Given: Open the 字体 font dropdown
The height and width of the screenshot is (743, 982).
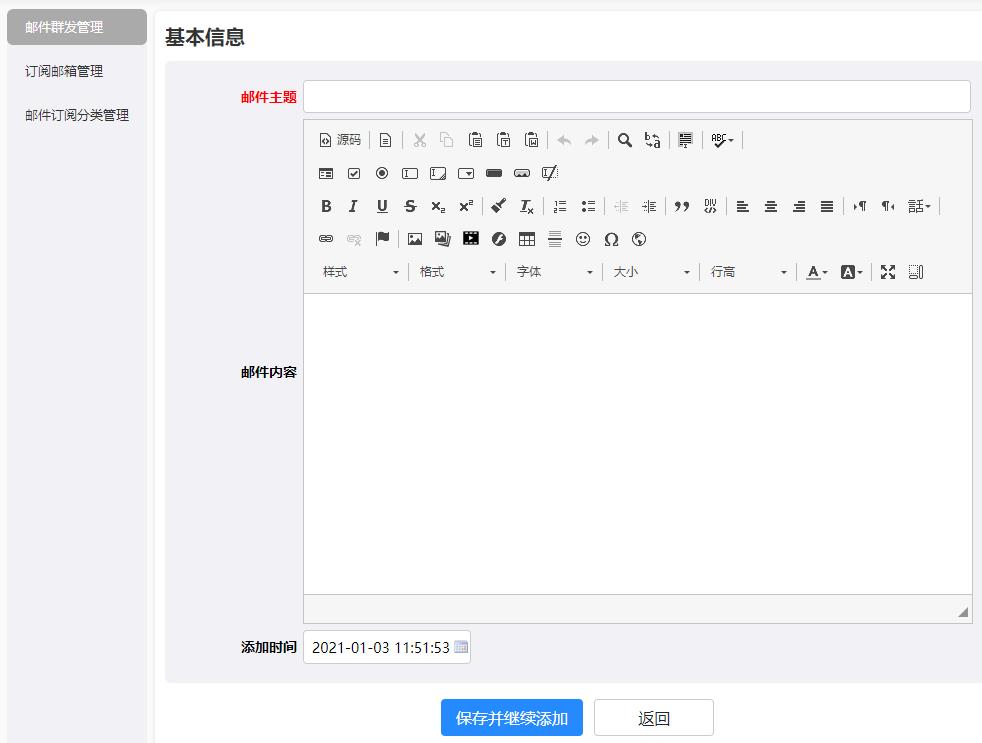Looking at the screenshot, I should tap(554, 272).
